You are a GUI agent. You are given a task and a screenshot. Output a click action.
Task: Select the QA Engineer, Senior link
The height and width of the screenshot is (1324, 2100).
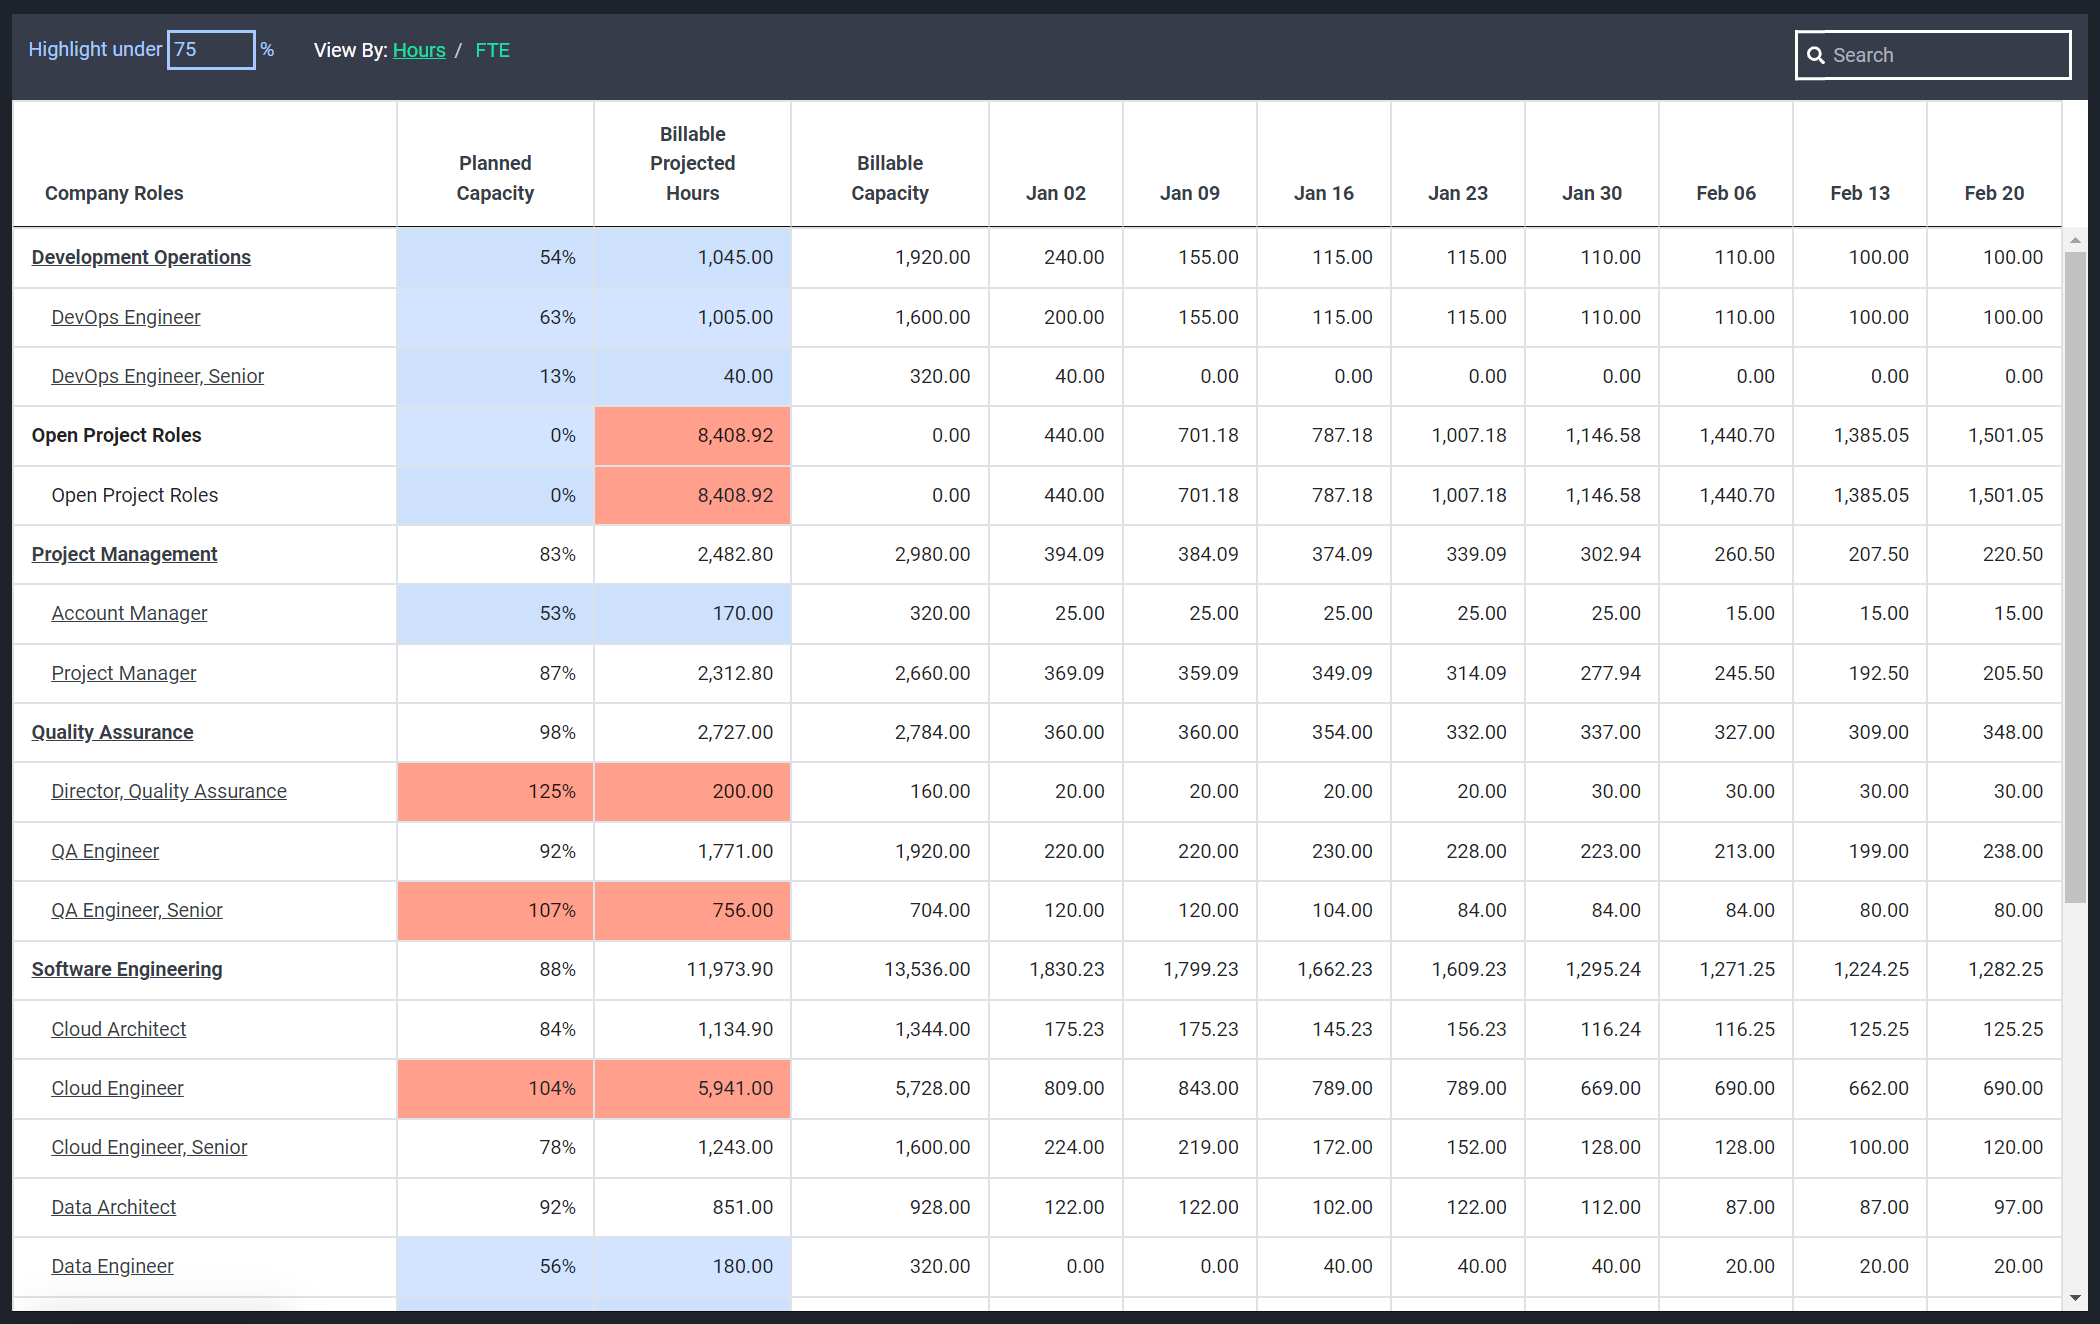137,910
